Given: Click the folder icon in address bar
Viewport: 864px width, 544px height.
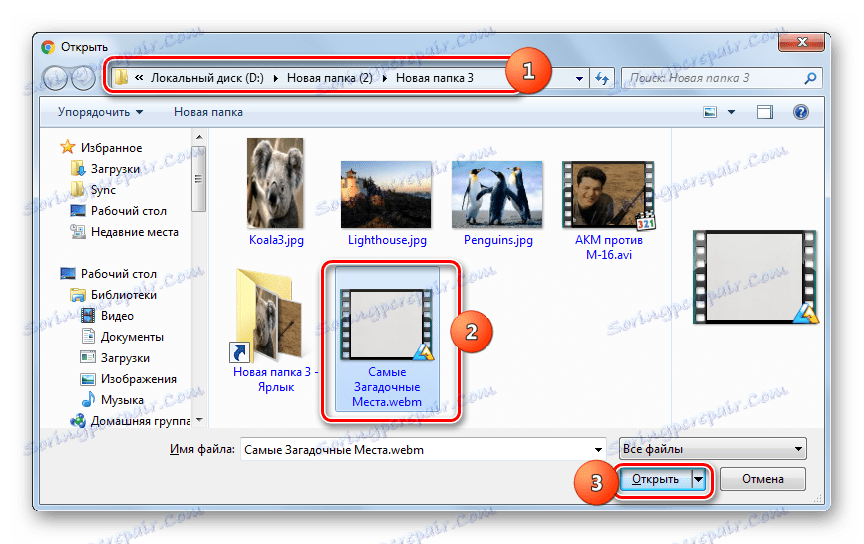Looking at the screenshot, I should [x=121, y=77].
